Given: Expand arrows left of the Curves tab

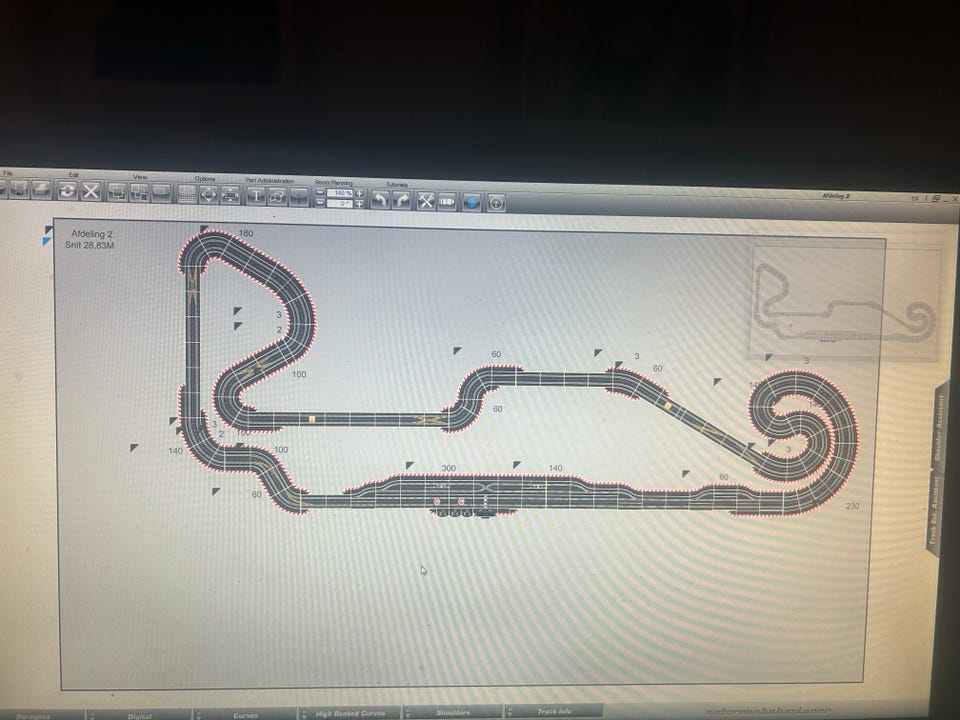Looking at the screenshot, I should point(197,714).
